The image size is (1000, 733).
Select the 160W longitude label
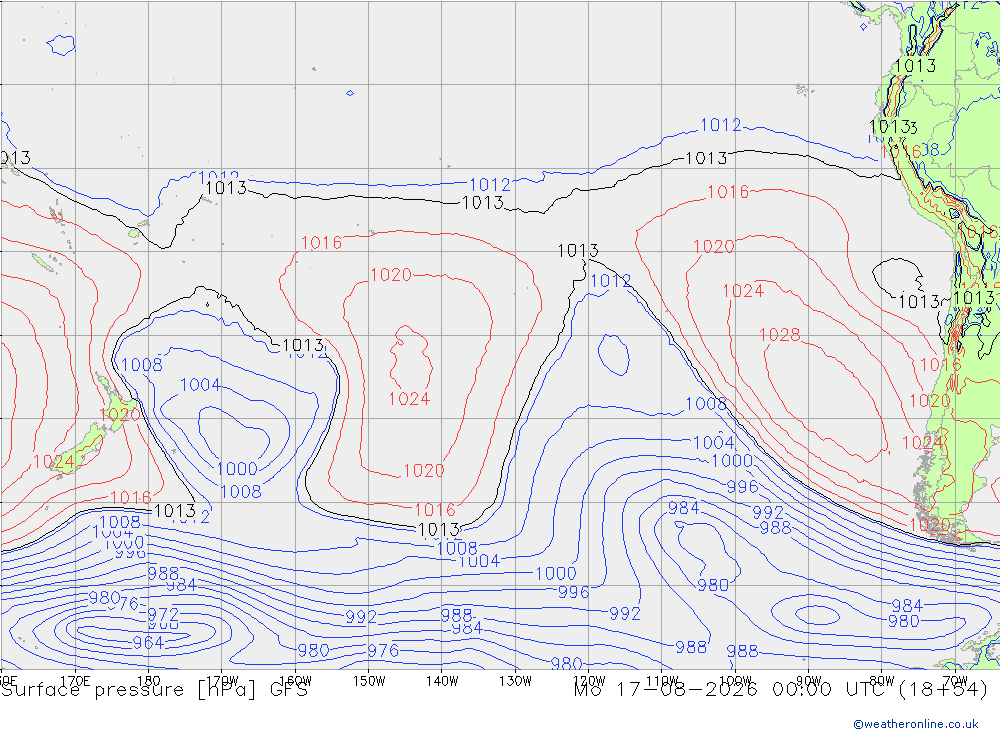click(x=295, y=681)
